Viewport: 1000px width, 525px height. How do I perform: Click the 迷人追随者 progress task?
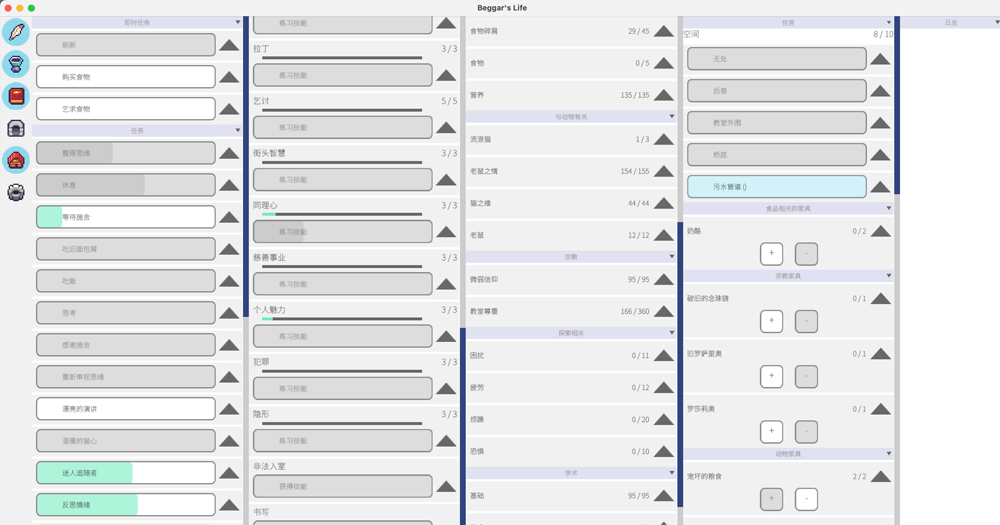click(x=126, y=473)
